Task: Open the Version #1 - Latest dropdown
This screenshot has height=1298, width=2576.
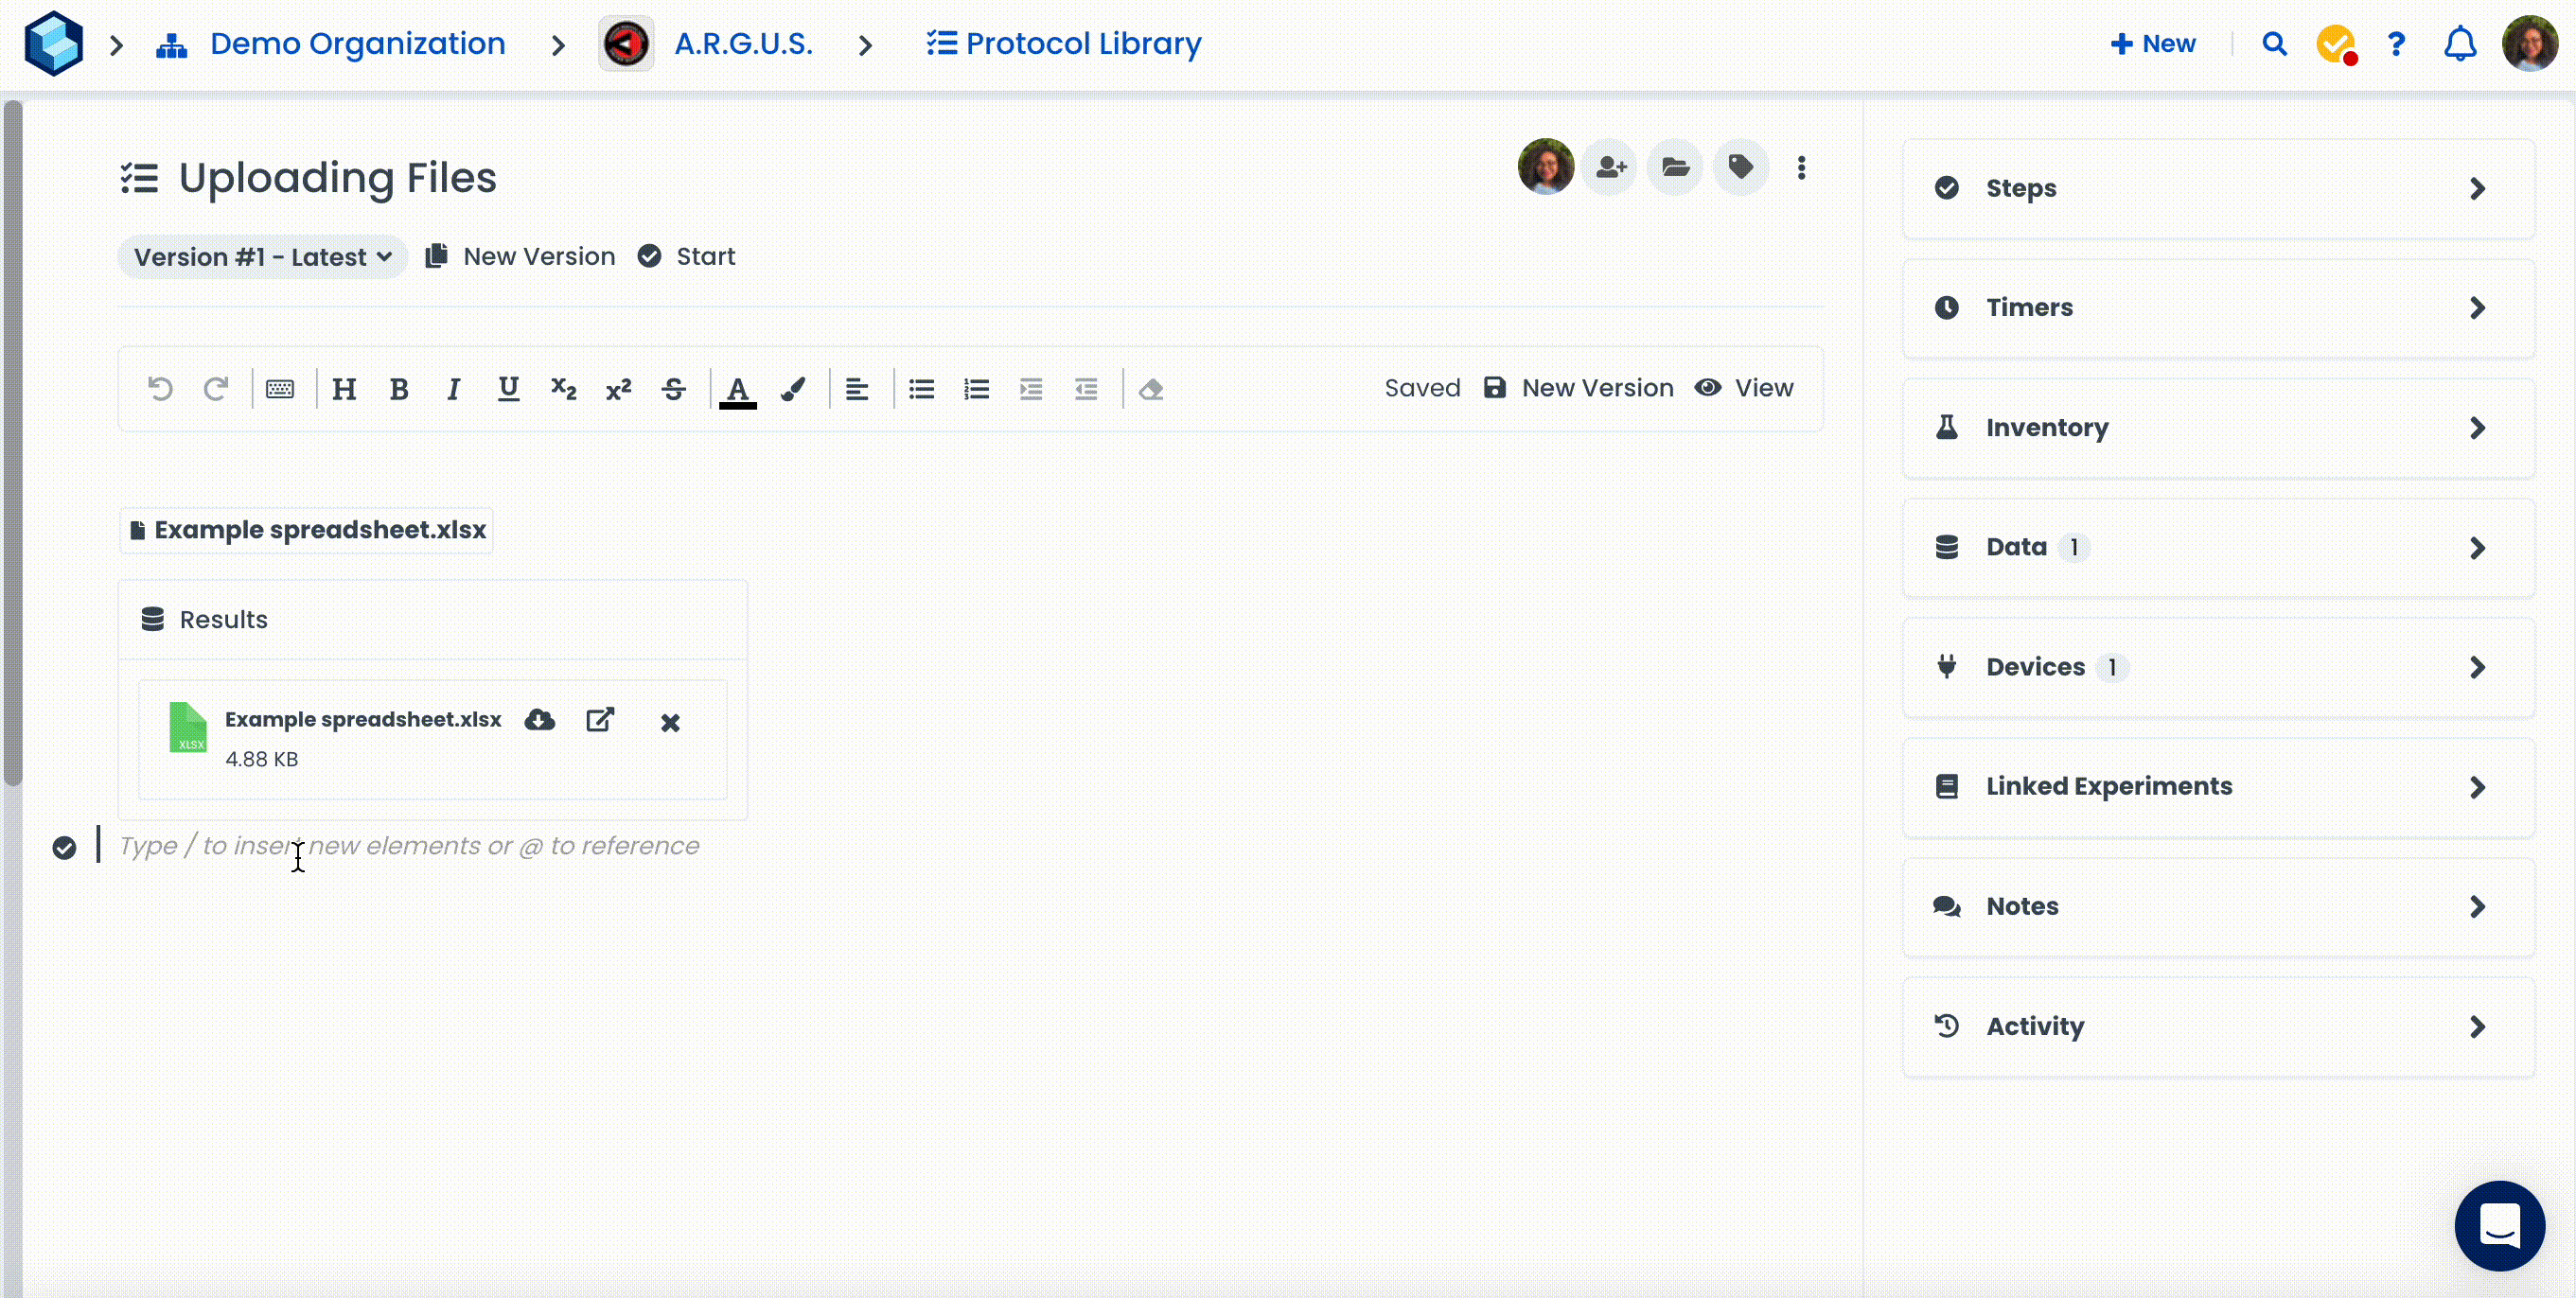Action: point(262,257)
